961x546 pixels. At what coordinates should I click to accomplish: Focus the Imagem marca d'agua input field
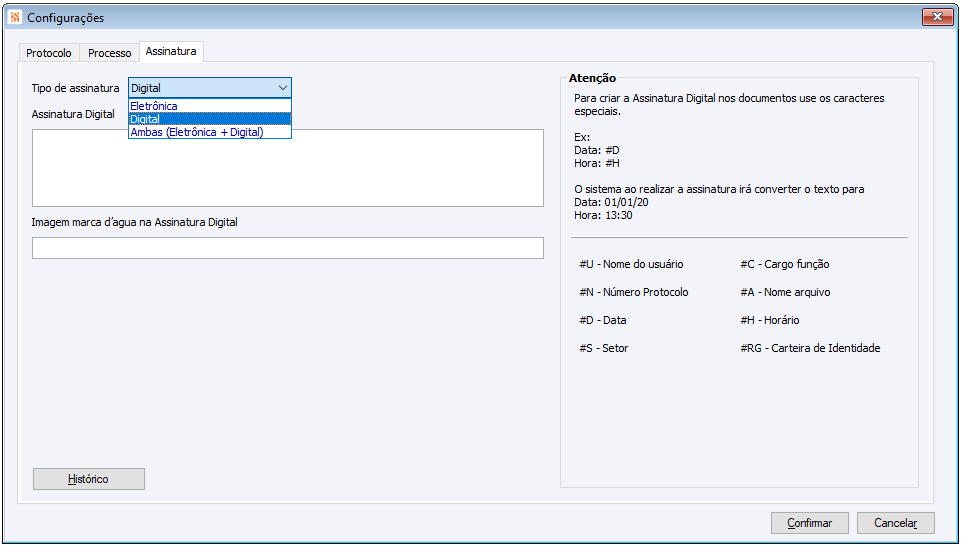click(x=287, y=248)
